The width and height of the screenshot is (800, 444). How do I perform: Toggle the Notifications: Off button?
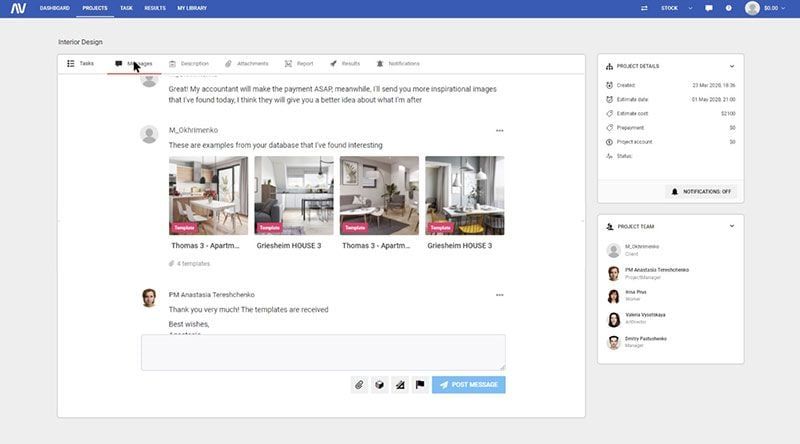701,191
